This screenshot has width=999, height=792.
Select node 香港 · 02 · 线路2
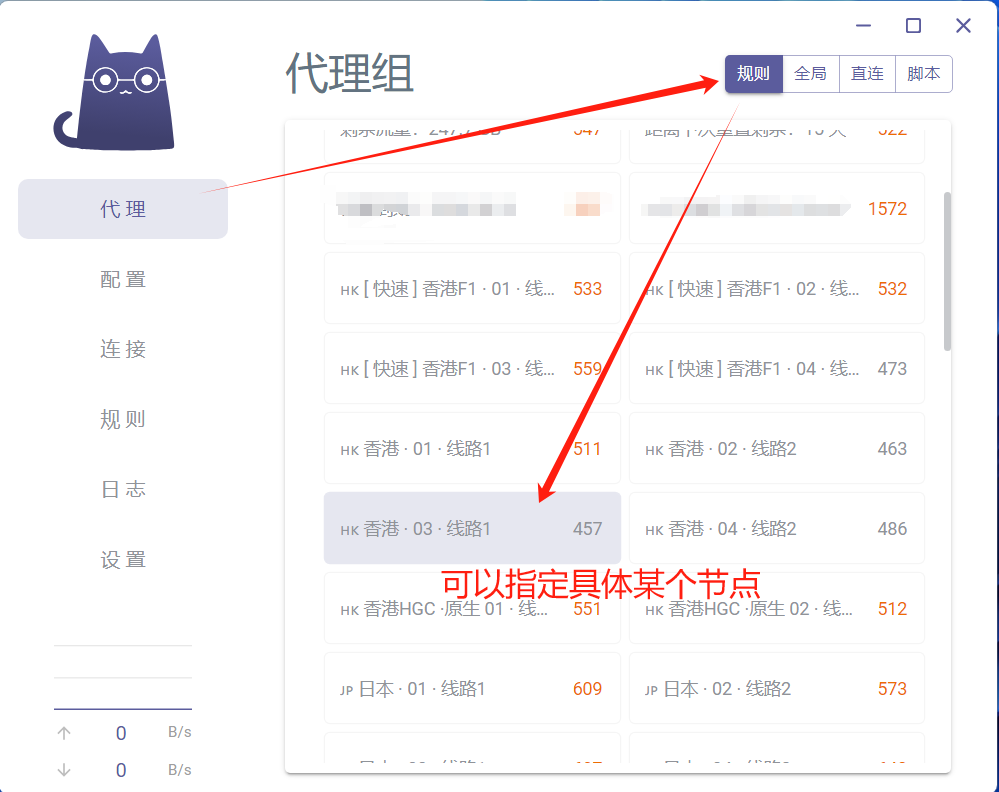pos(777,449)
